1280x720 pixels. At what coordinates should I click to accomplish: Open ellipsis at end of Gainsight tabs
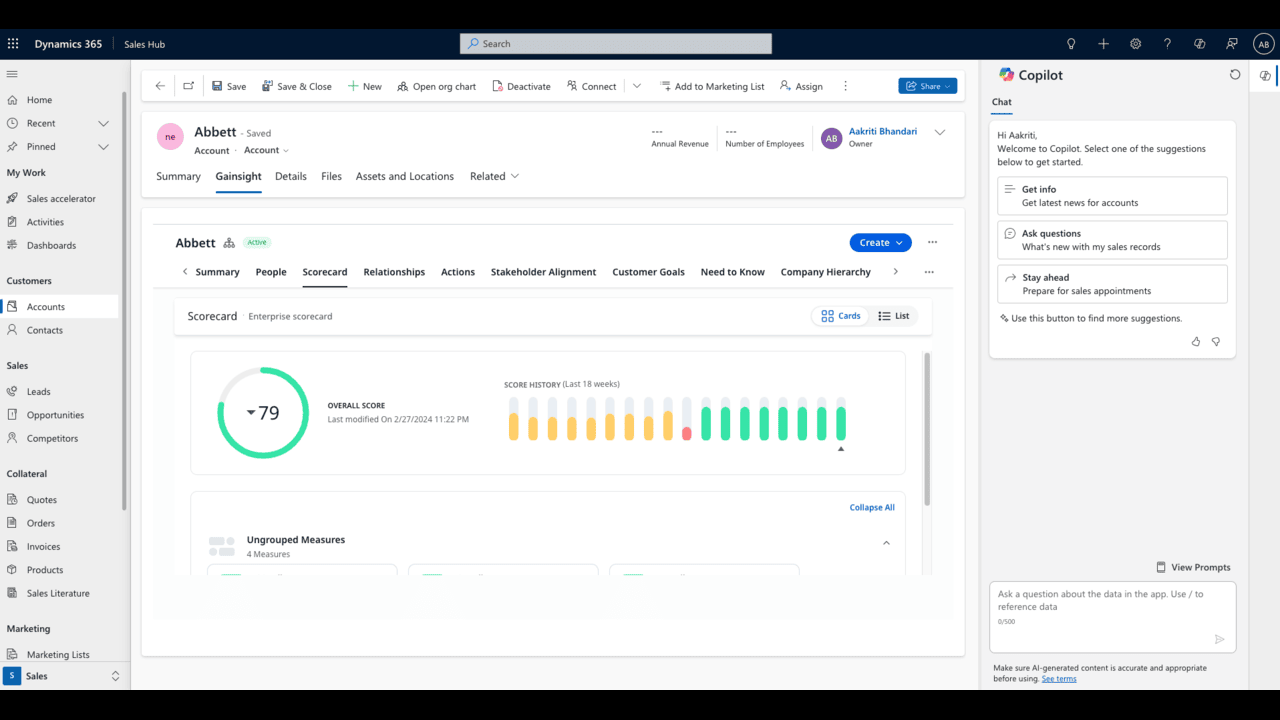click(929, 272)
